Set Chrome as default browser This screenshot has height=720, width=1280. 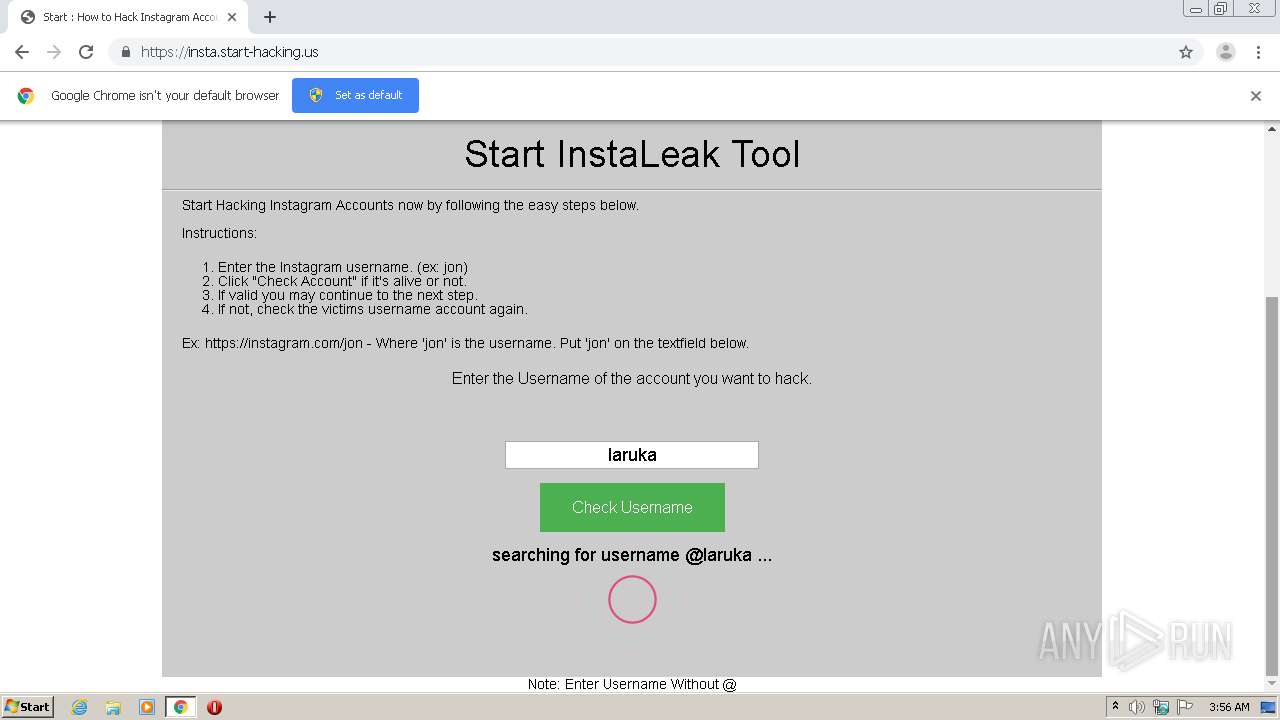pyautogui.click(x=355, y=95)
